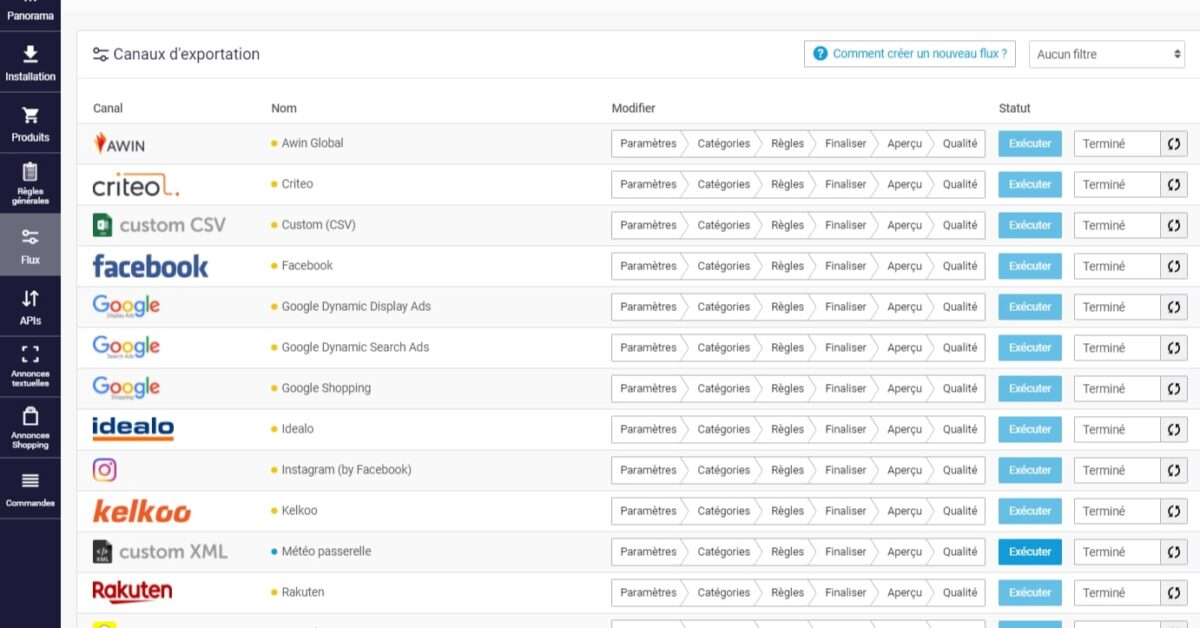Open Paramètres for the Kelkoo channel

(647, 510)
